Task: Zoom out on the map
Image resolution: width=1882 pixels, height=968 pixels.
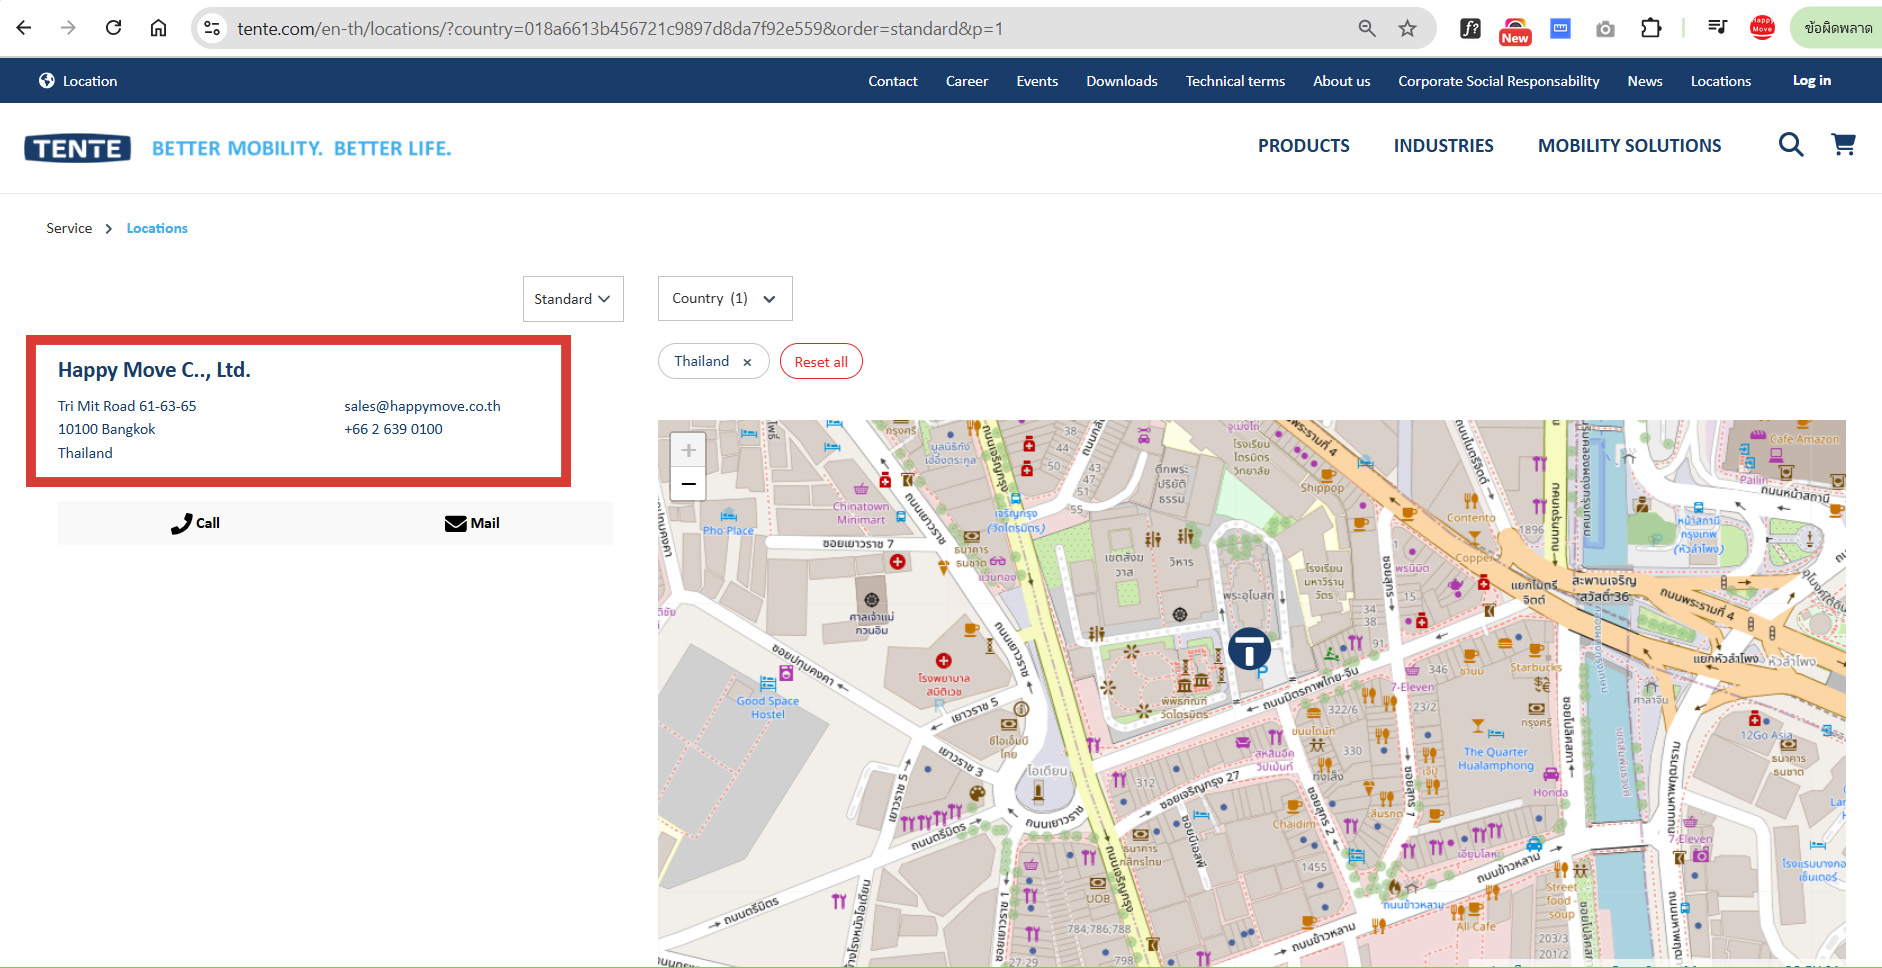Action: tap(688, 484)
